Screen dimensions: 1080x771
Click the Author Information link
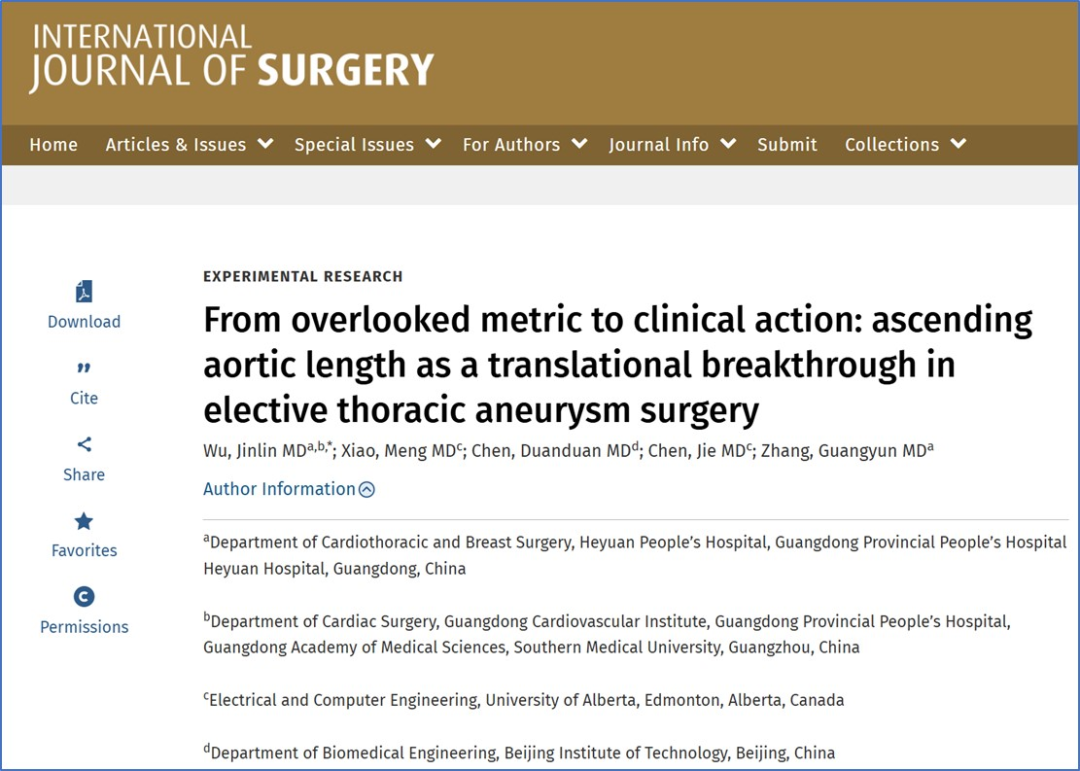pyautogui.click(x=279, y=489)
